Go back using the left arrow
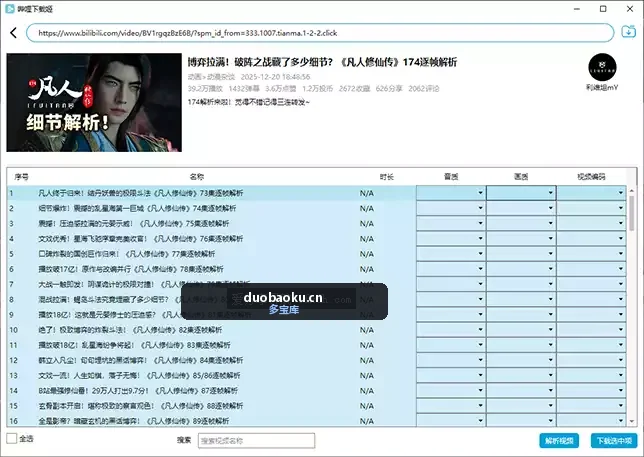This screenshot has width=644, height=457. click(x=14, y=33)
